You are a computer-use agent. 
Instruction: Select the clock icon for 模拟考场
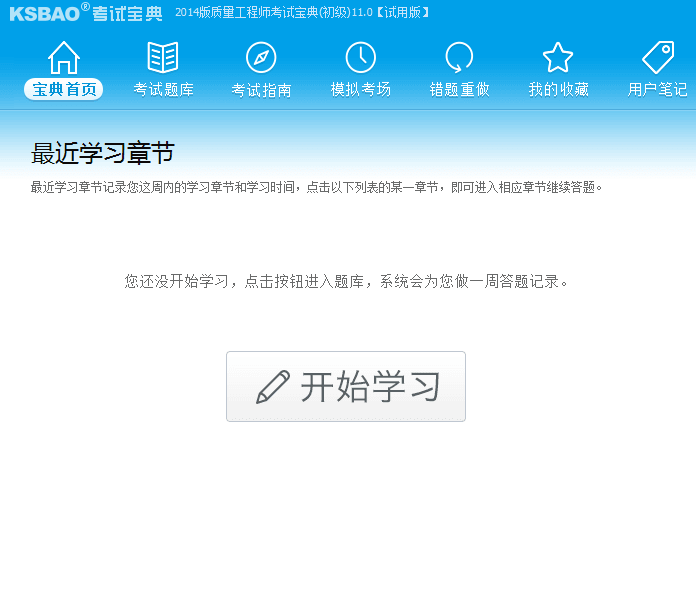(360, 57)
